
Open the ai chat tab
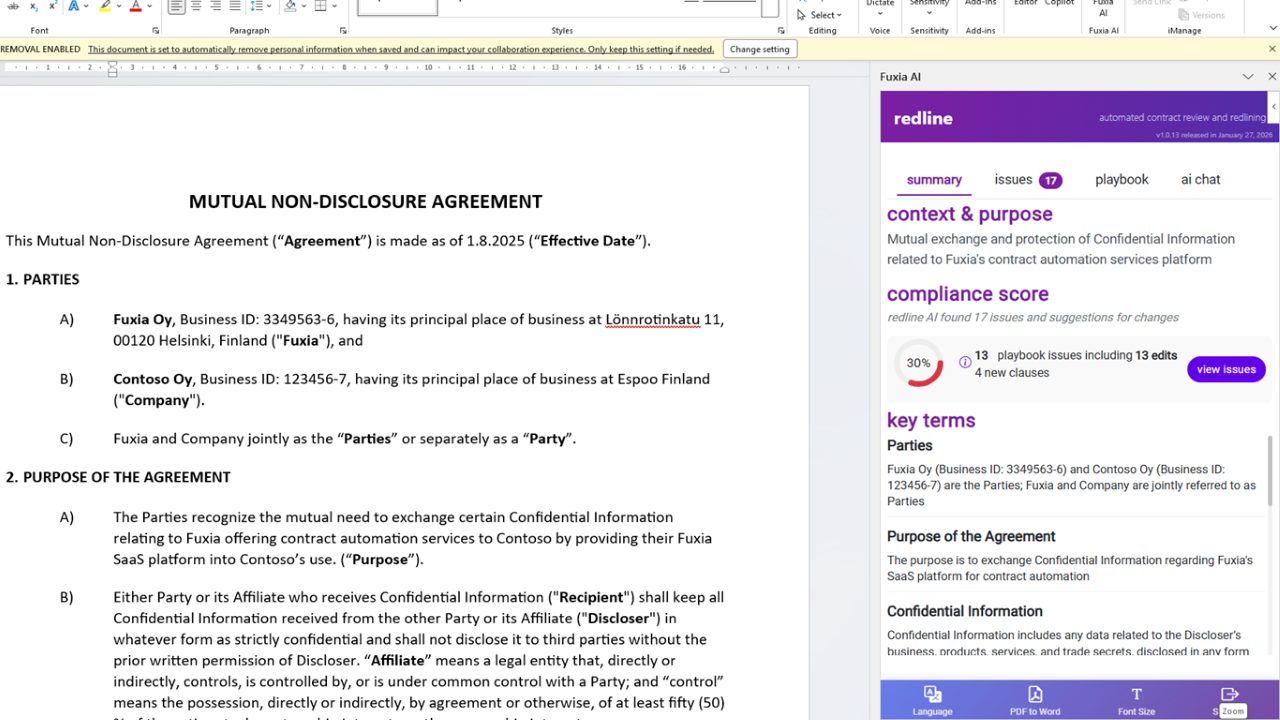[1201, 180]
